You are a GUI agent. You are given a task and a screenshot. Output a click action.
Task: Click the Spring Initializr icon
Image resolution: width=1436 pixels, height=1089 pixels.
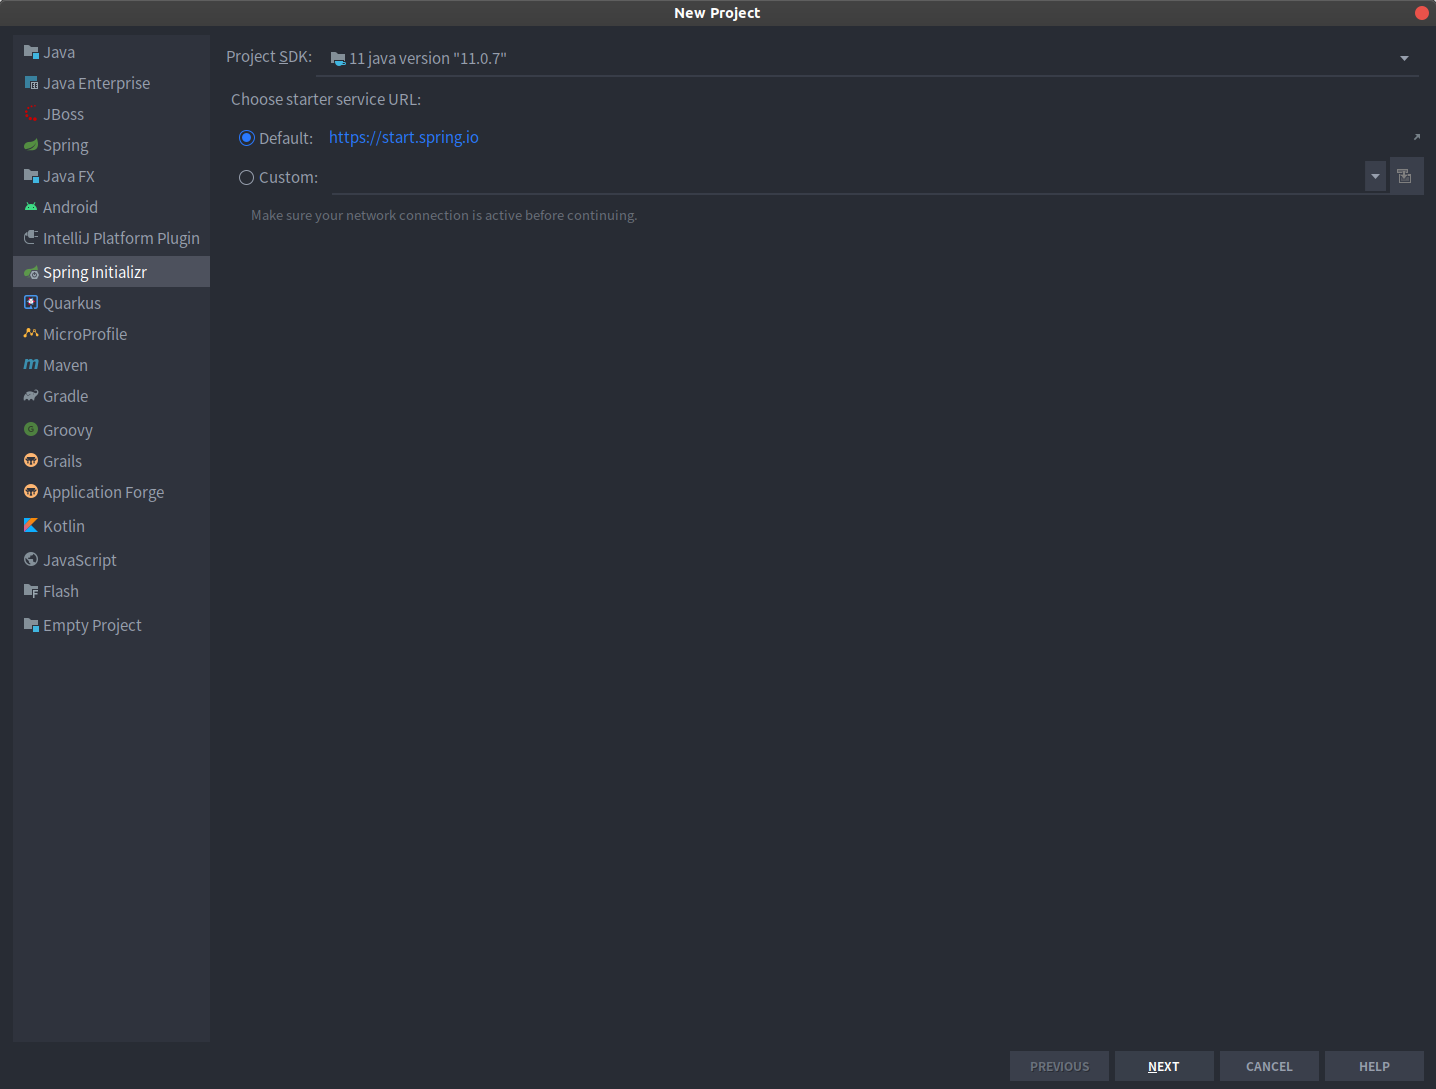[x=31, y=272]
